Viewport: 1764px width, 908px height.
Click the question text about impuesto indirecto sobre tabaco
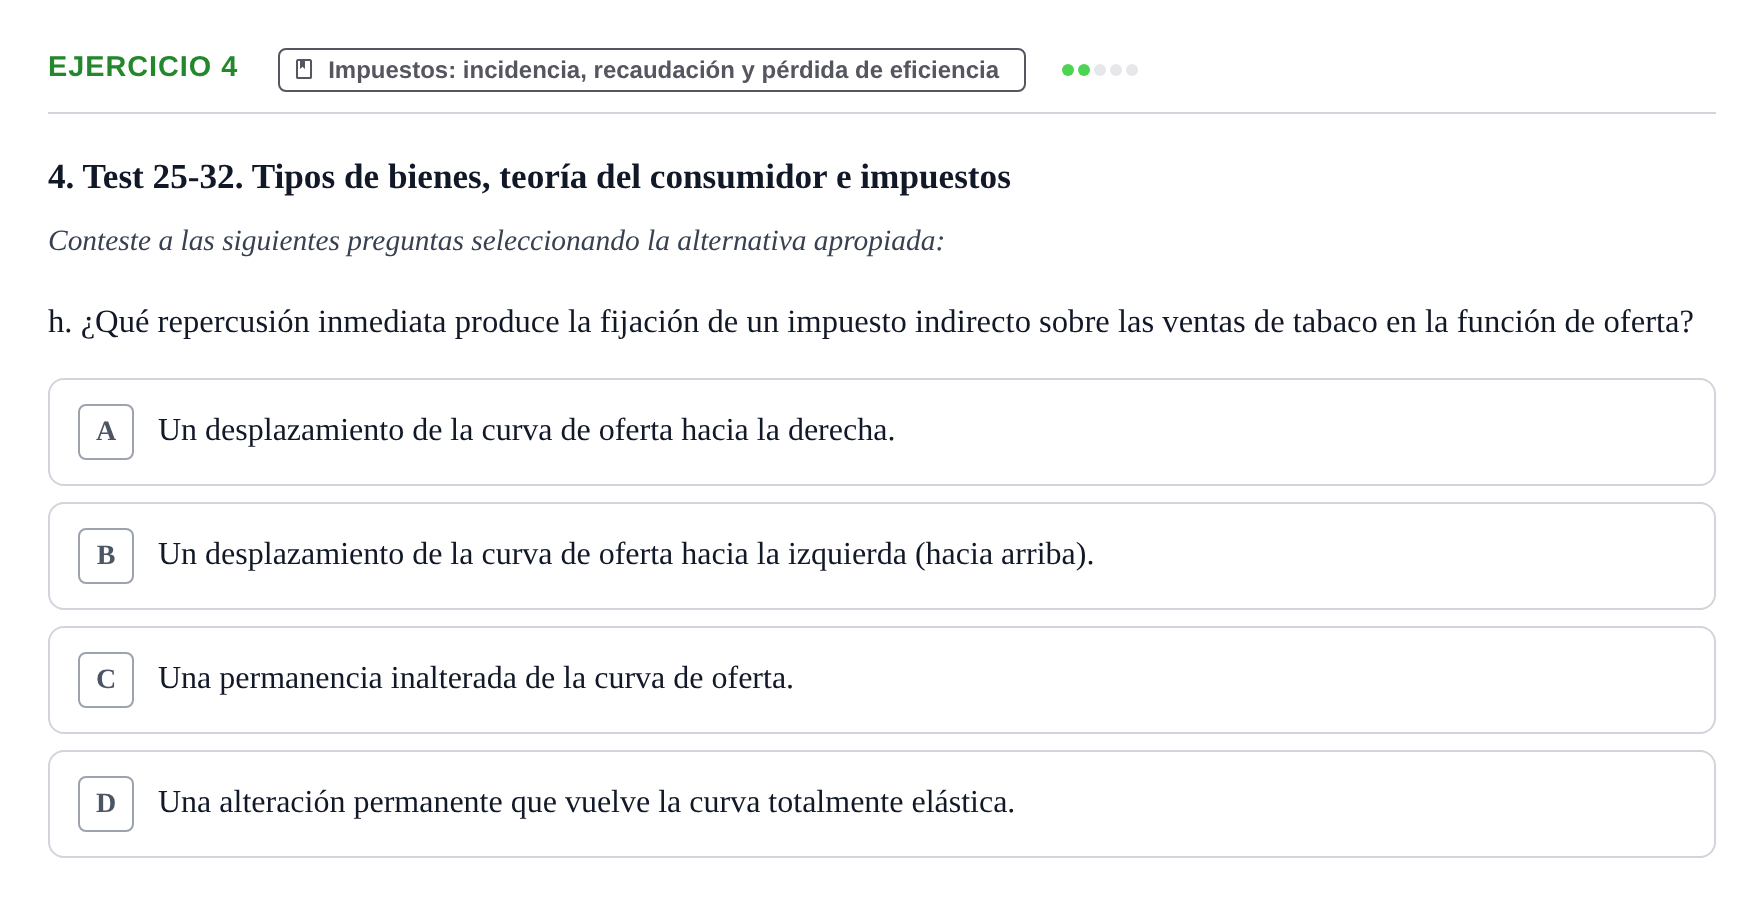(871, 322)
